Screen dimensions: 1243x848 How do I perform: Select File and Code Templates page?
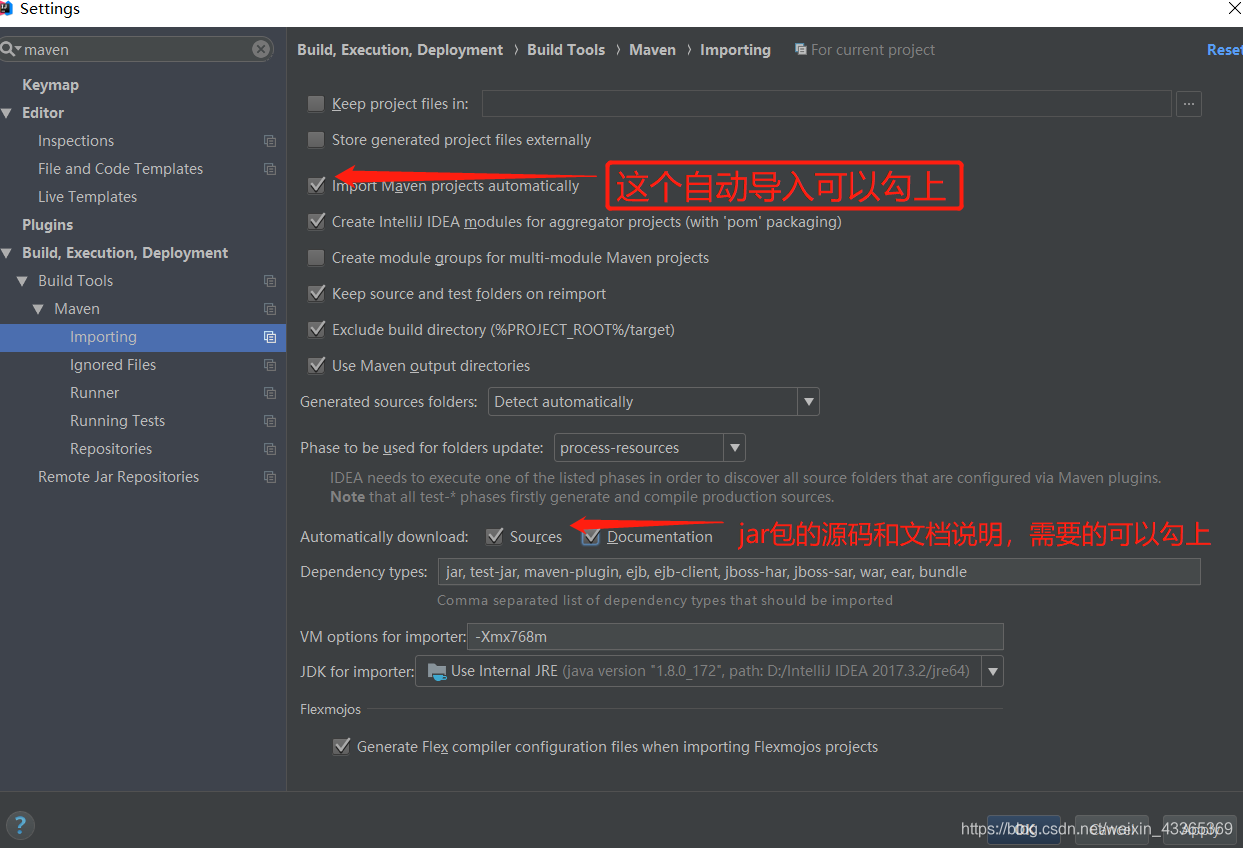[x=120, y=169]
